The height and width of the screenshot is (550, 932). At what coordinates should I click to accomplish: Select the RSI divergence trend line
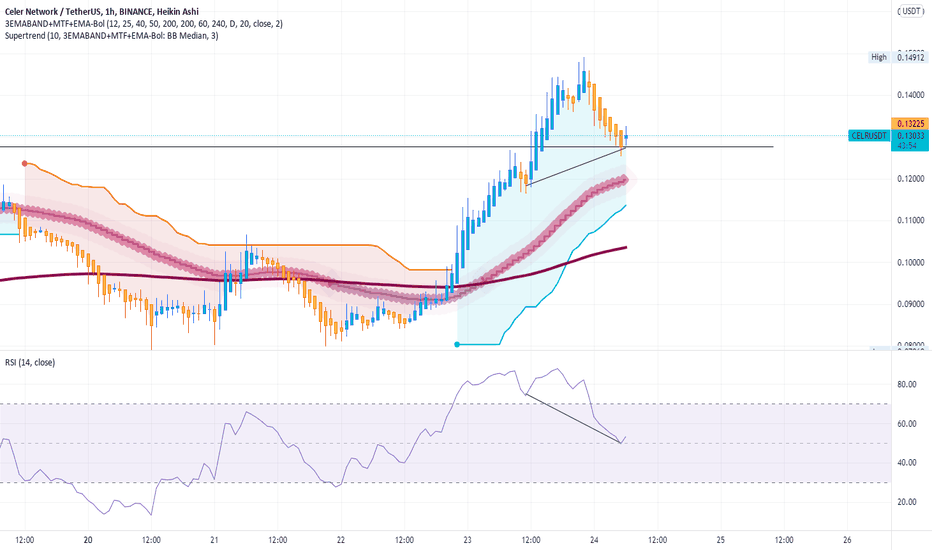click(574, 419)
